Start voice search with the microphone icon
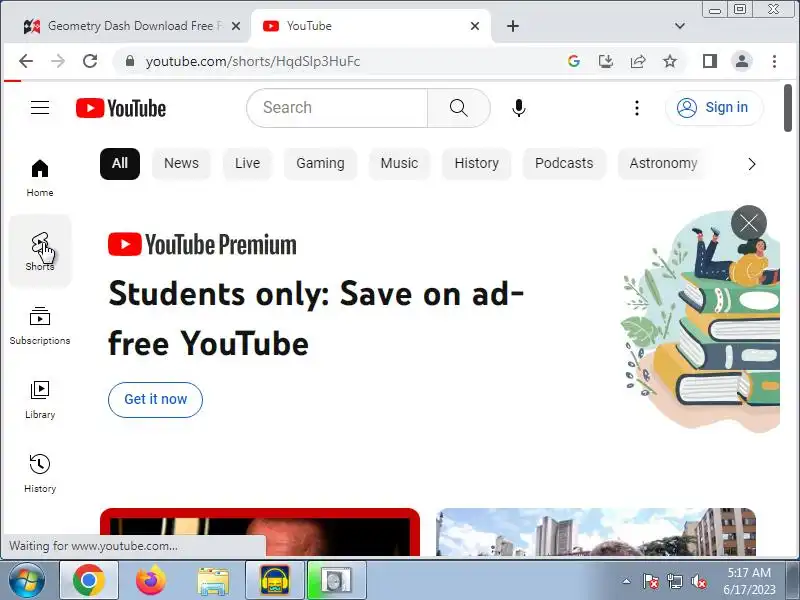 click(519, 108)
